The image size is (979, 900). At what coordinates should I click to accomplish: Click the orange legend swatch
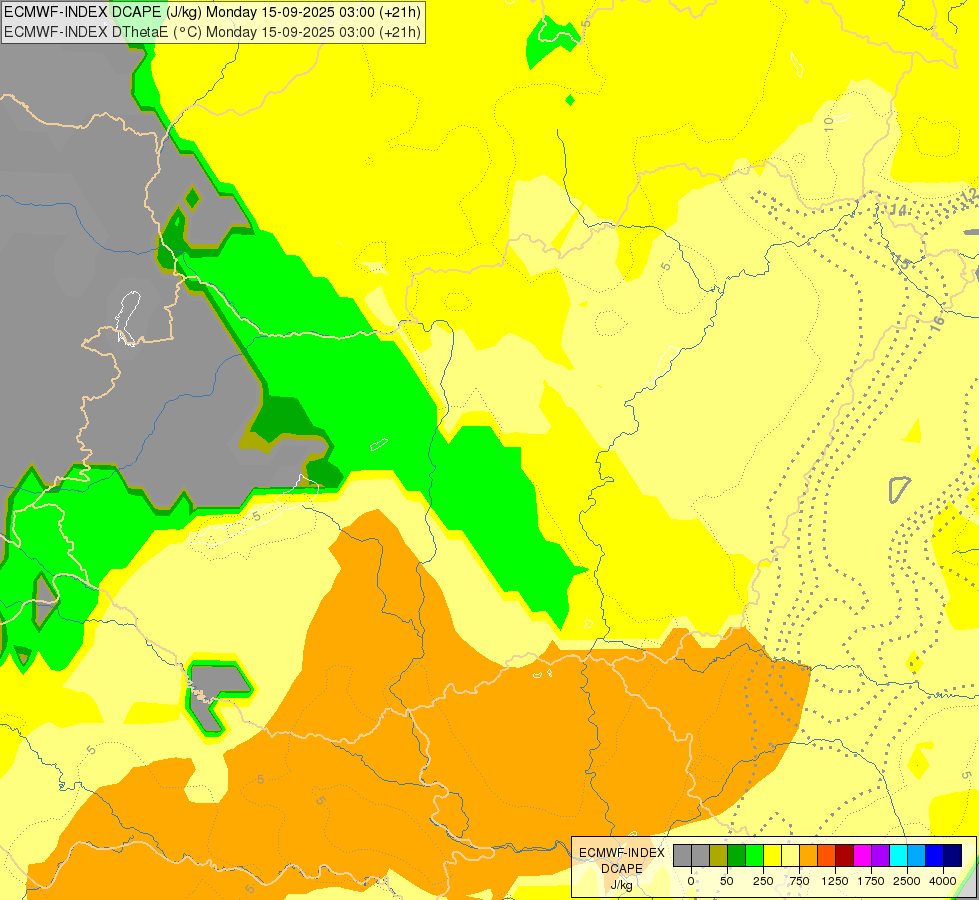[809, 855]
